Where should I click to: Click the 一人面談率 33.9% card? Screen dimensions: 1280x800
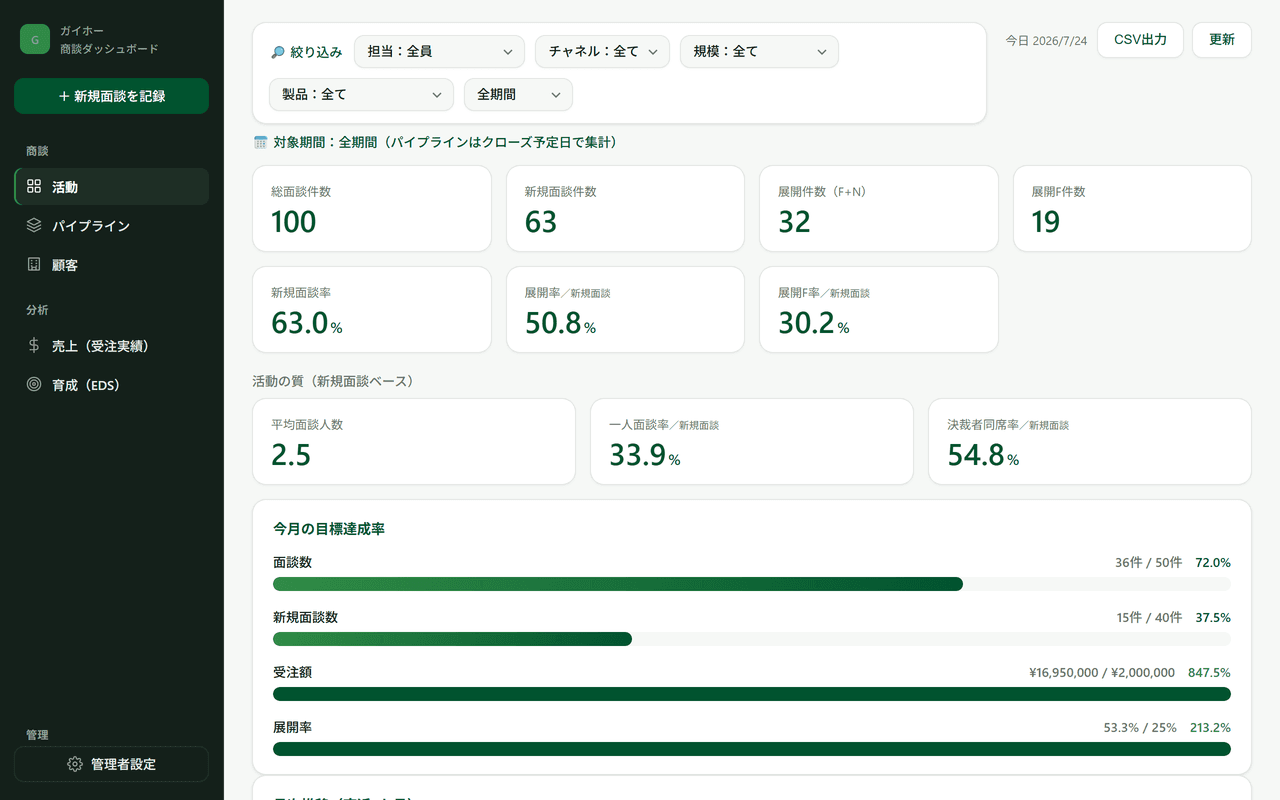[x=752, y=442]
